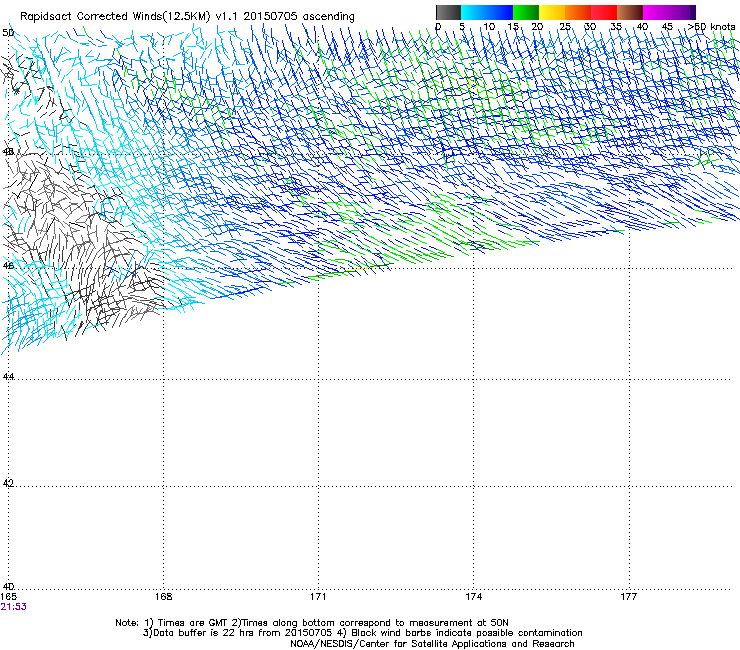
Task: Click the '>50 knots' legend label
Action: click(x=711, y=27)
